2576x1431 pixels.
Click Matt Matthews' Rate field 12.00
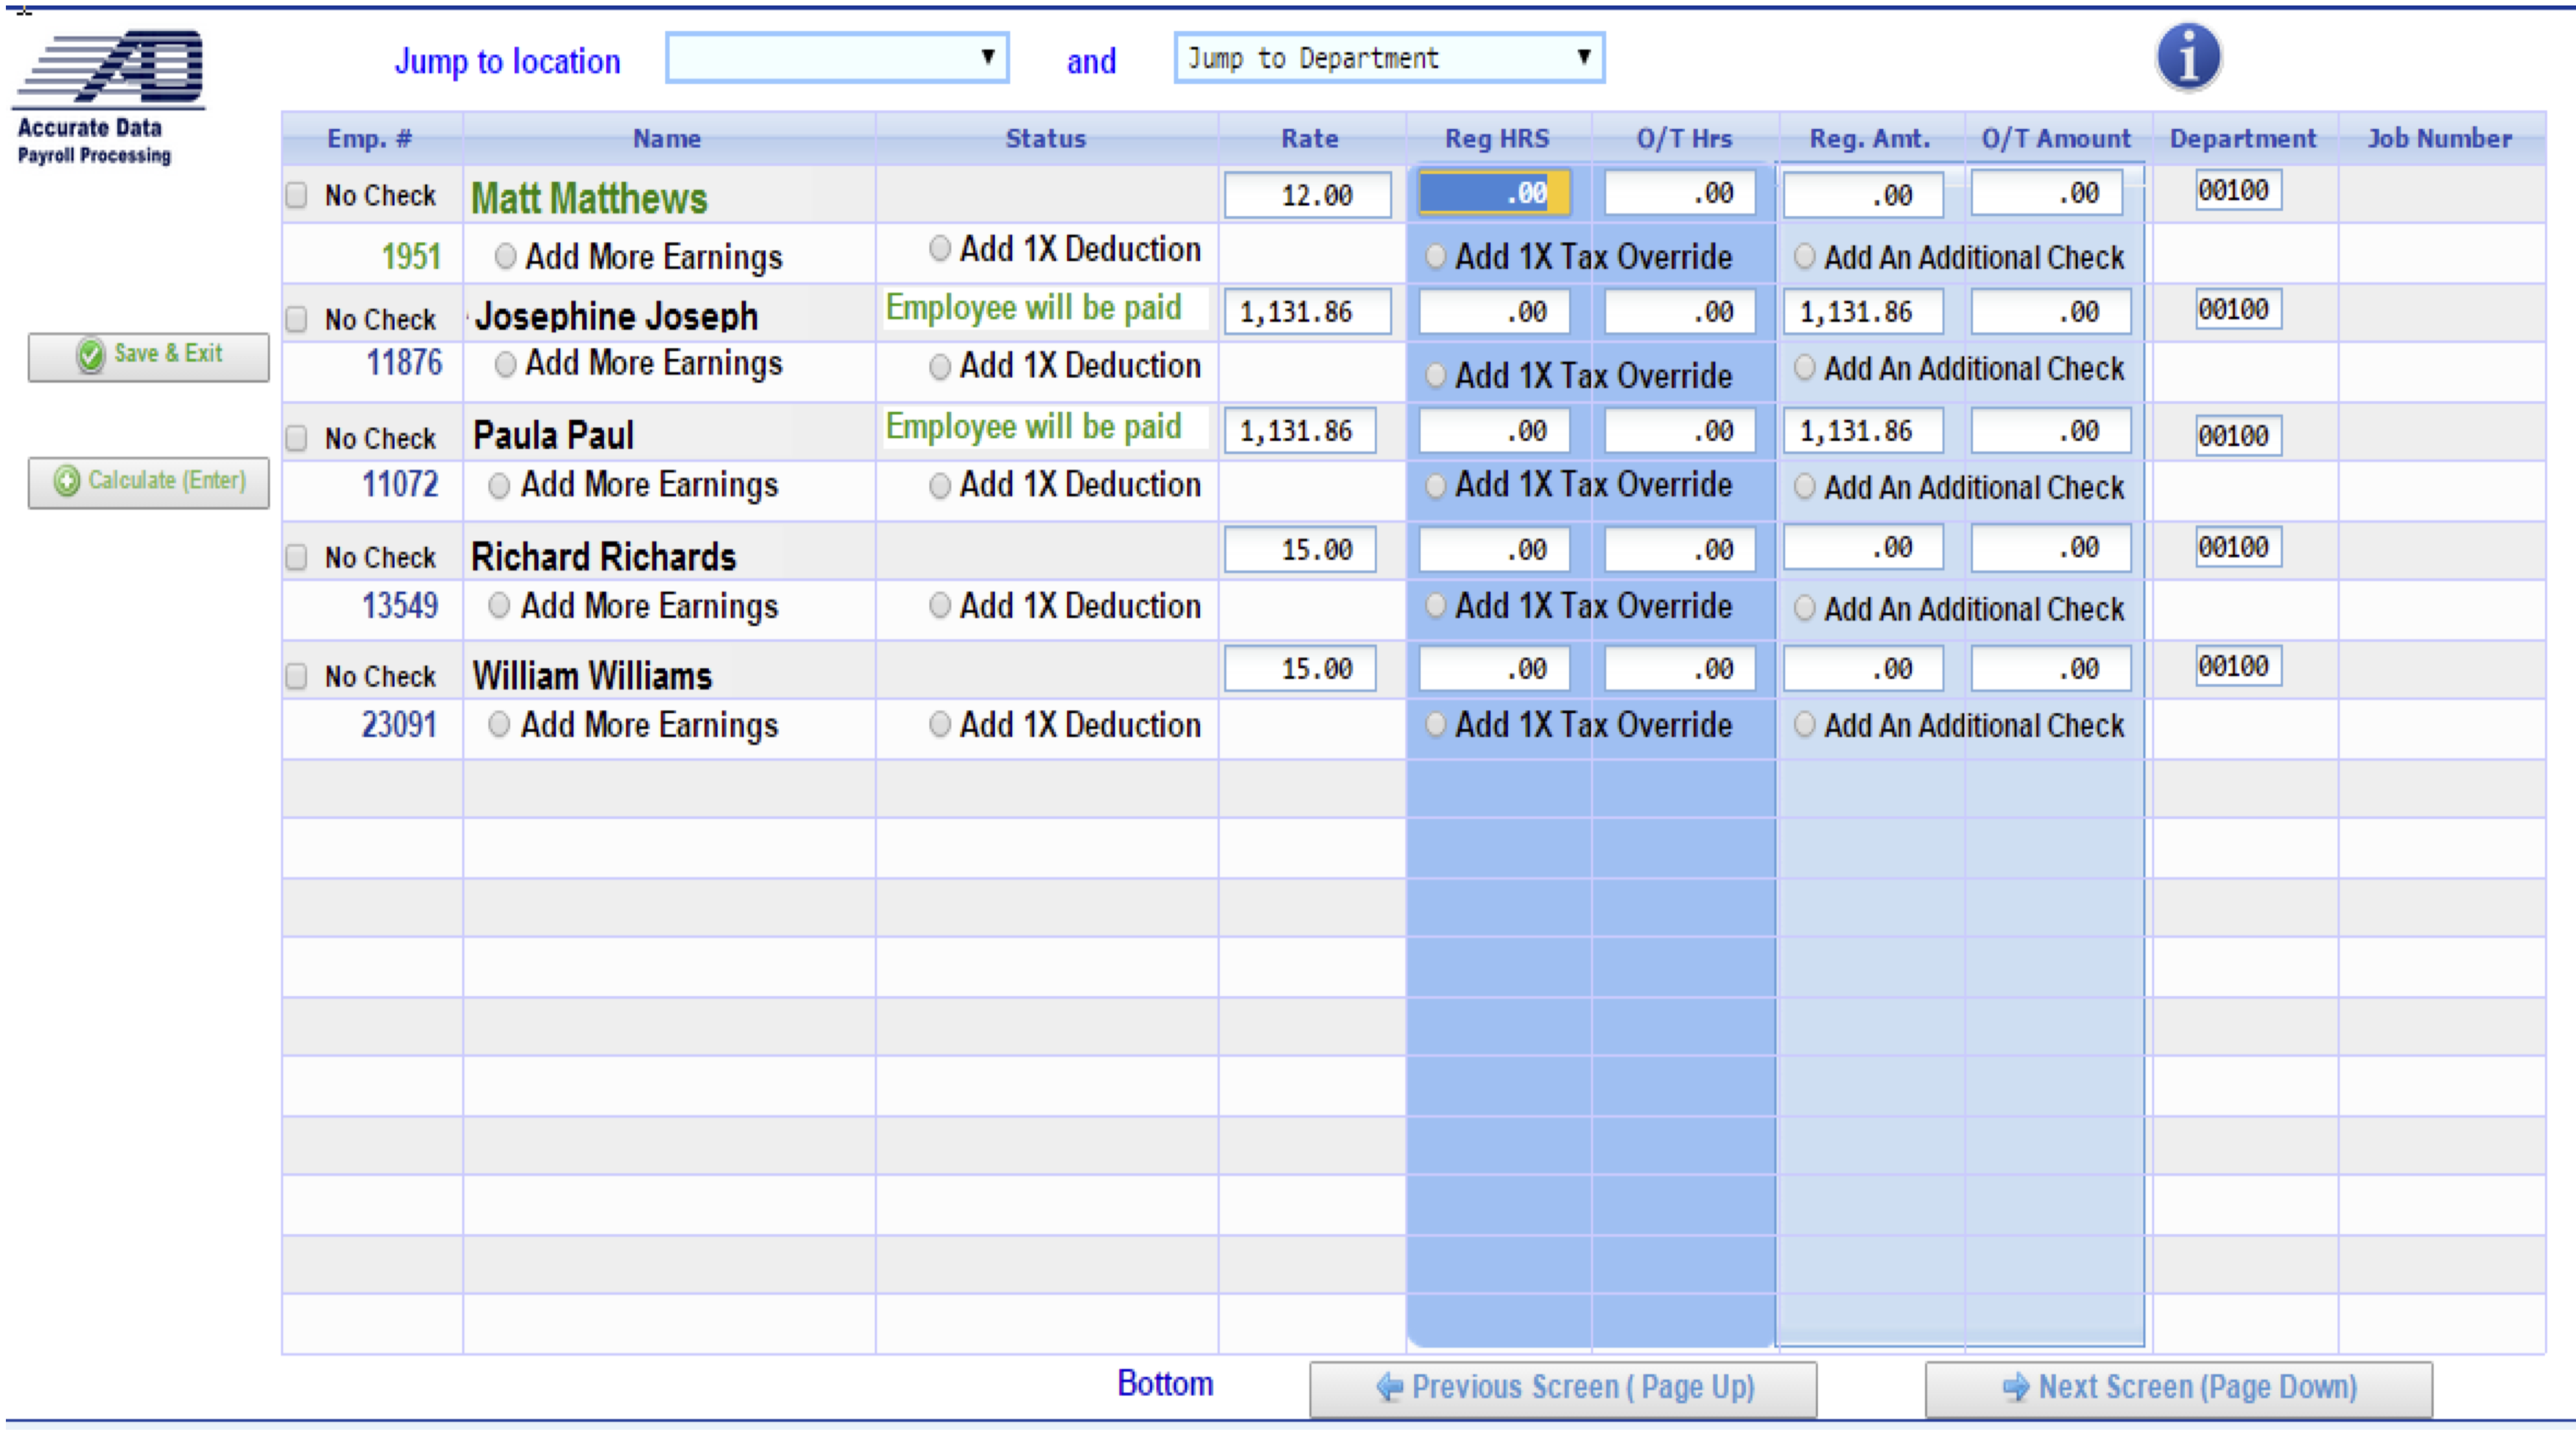tap(1307, 195)
